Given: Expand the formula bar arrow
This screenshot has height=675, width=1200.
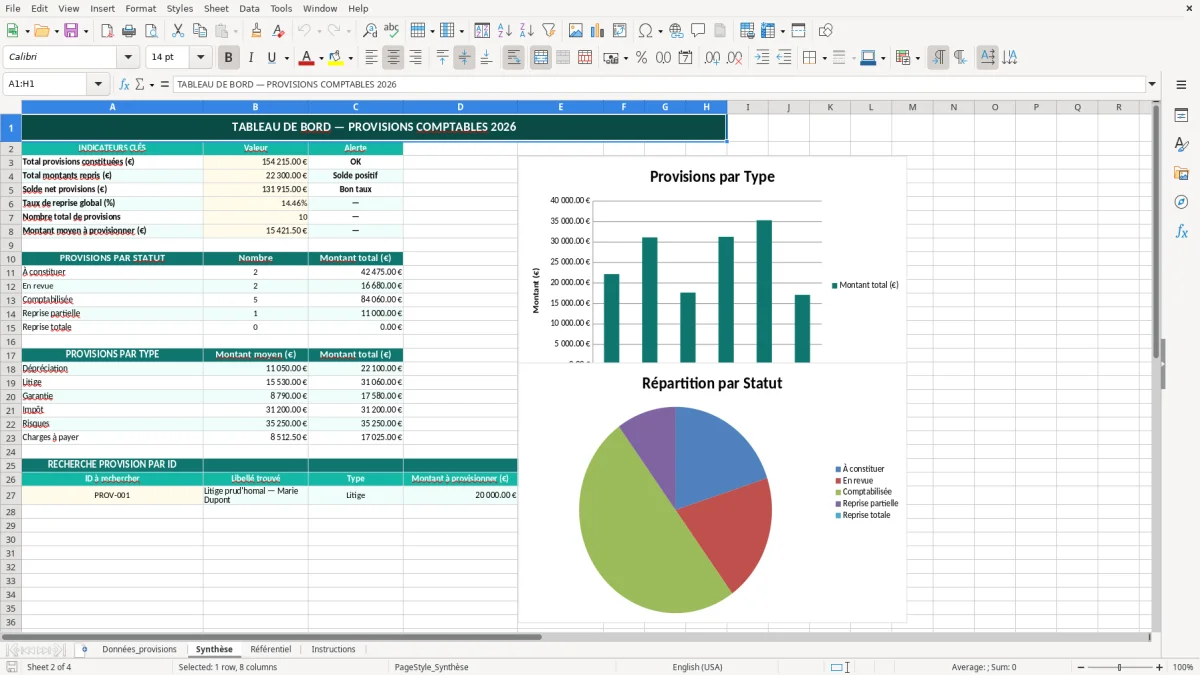Looking at the screenshot, I should click(x=1152, y=85).
